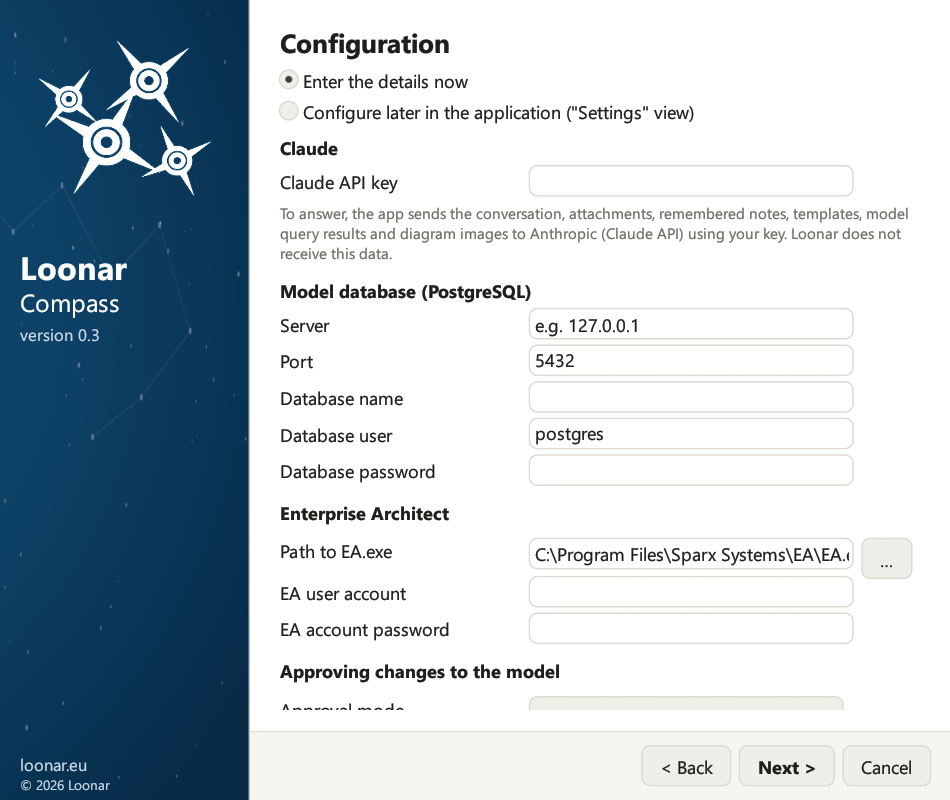Click the "Path to EA.exe" label
Viewport: 950px width, 800px height.
[x=336, y=552]
